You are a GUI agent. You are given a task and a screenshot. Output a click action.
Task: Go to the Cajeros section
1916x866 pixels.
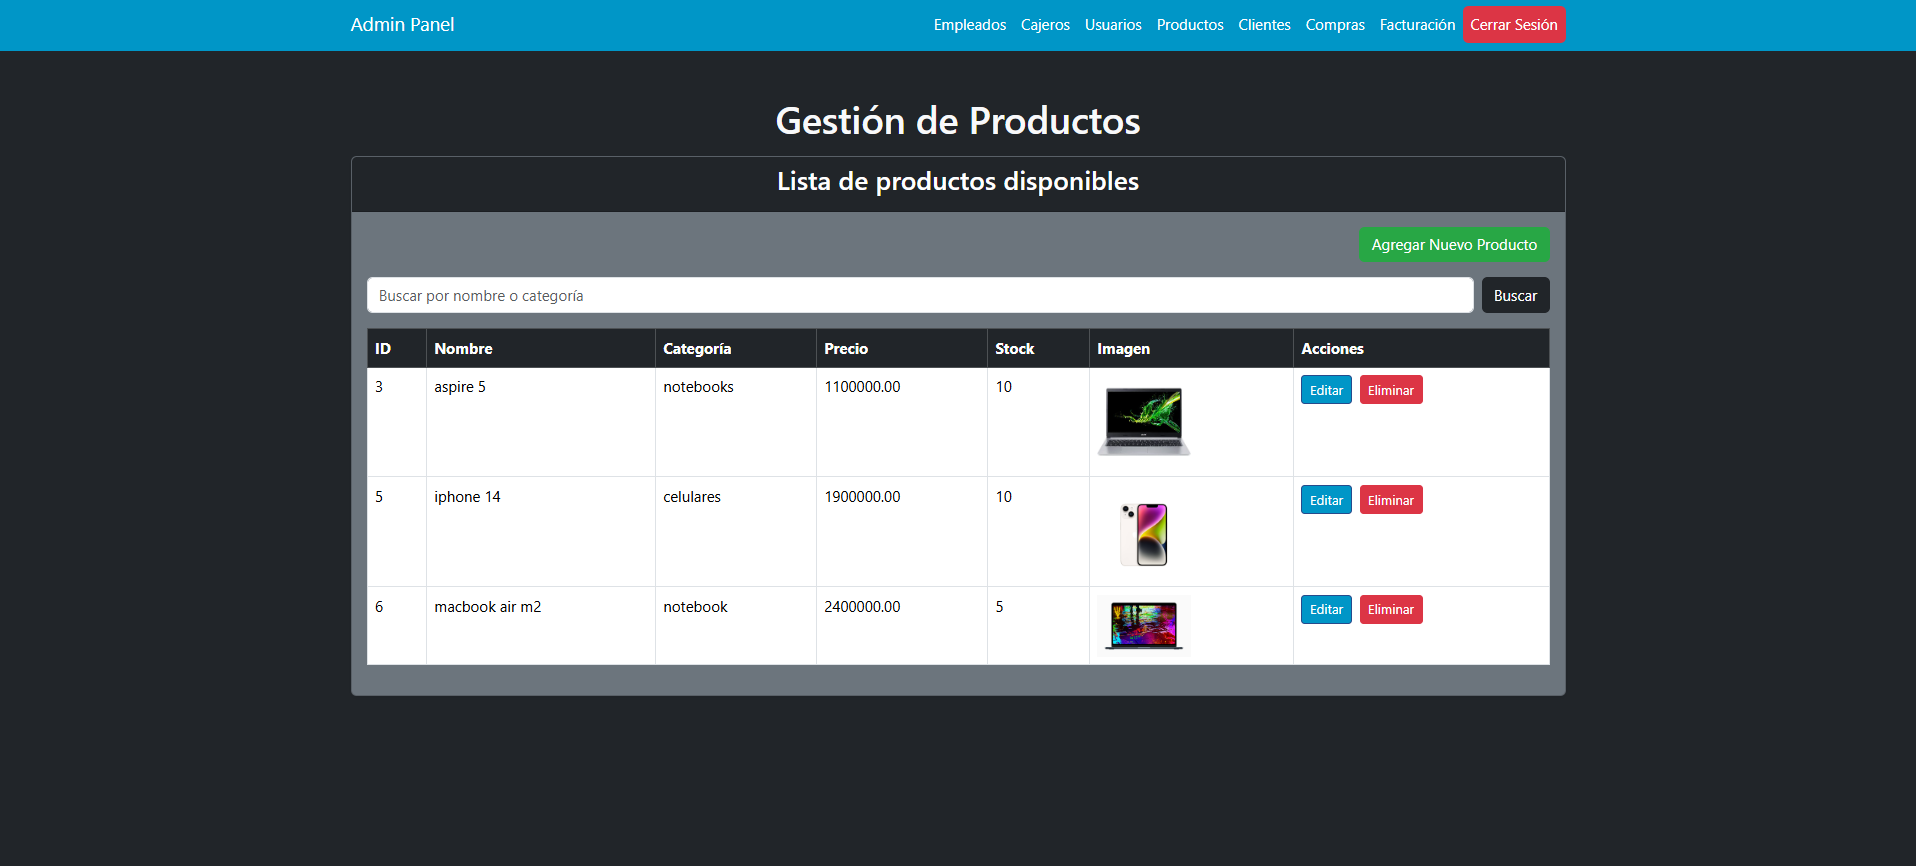coord(1045,25)
